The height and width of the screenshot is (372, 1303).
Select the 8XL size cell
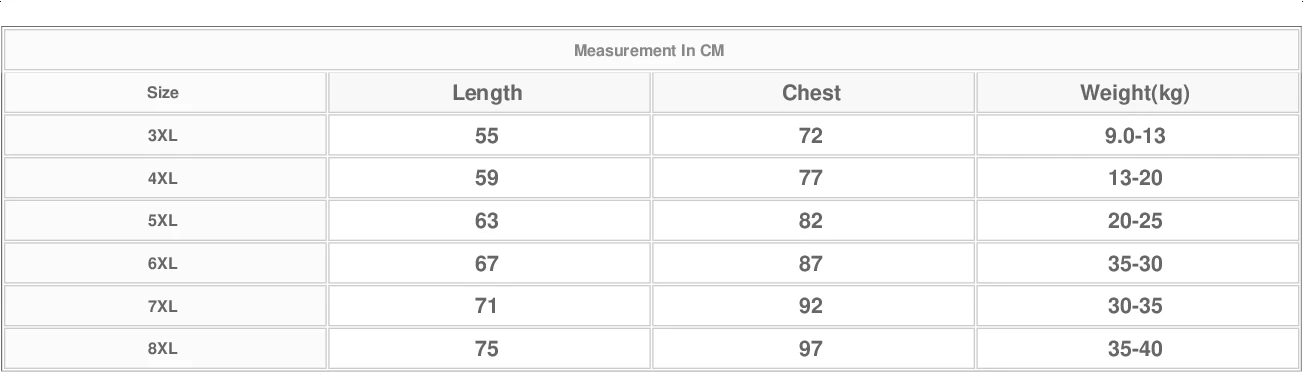pos(163,349)
